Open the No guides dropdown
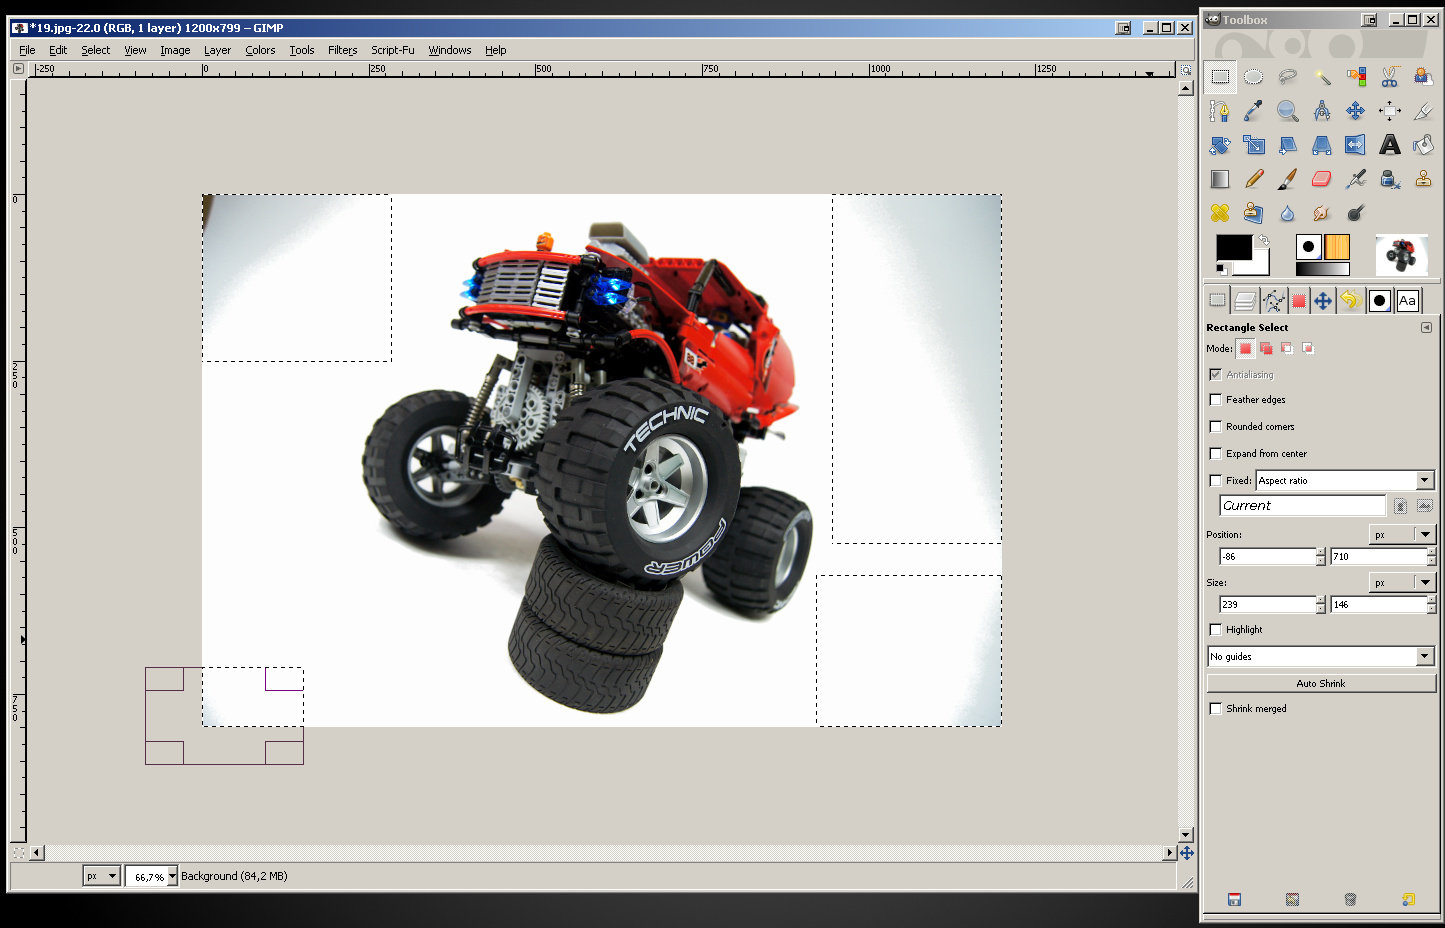 [1322, 656]
